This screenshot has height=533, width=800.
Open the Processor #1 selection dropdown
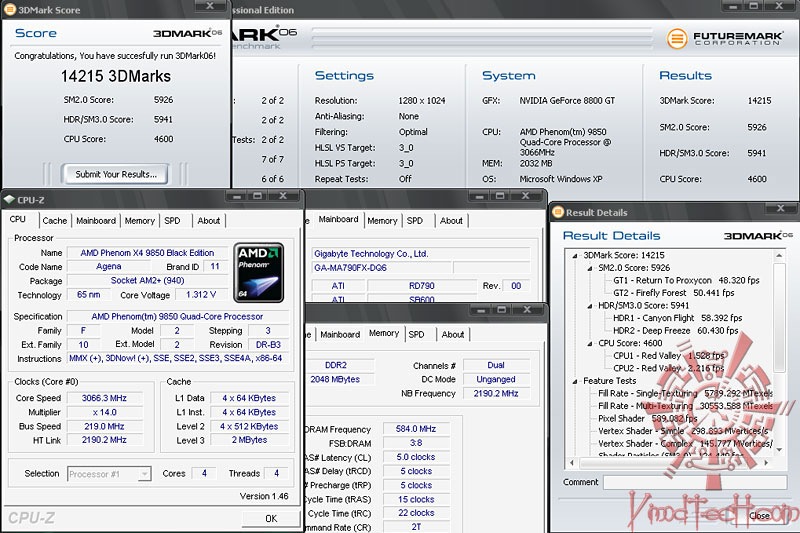(x=144, y=474)
